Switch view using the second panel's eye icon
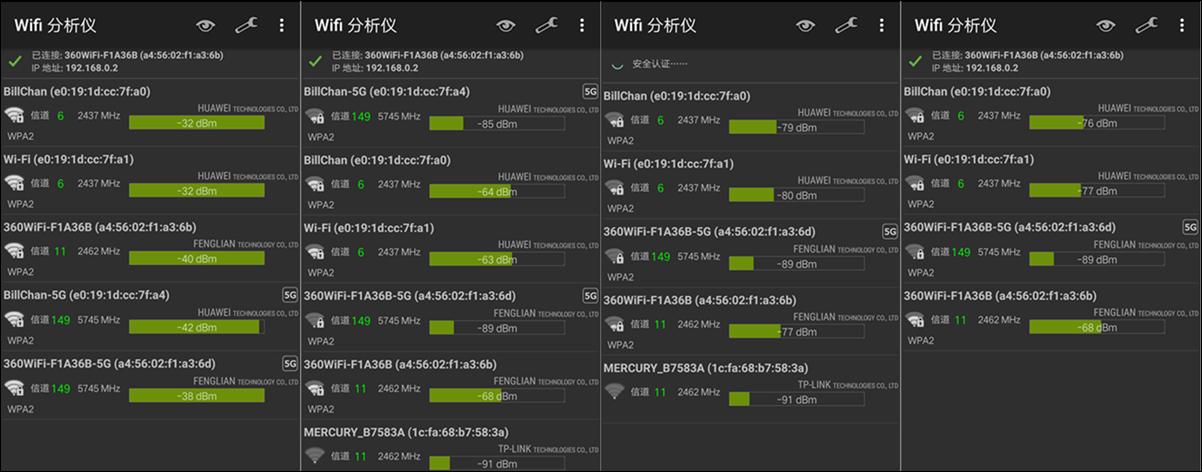Image resolution: width=1202 pixels, height=472 pixels. tap(505, 25)
